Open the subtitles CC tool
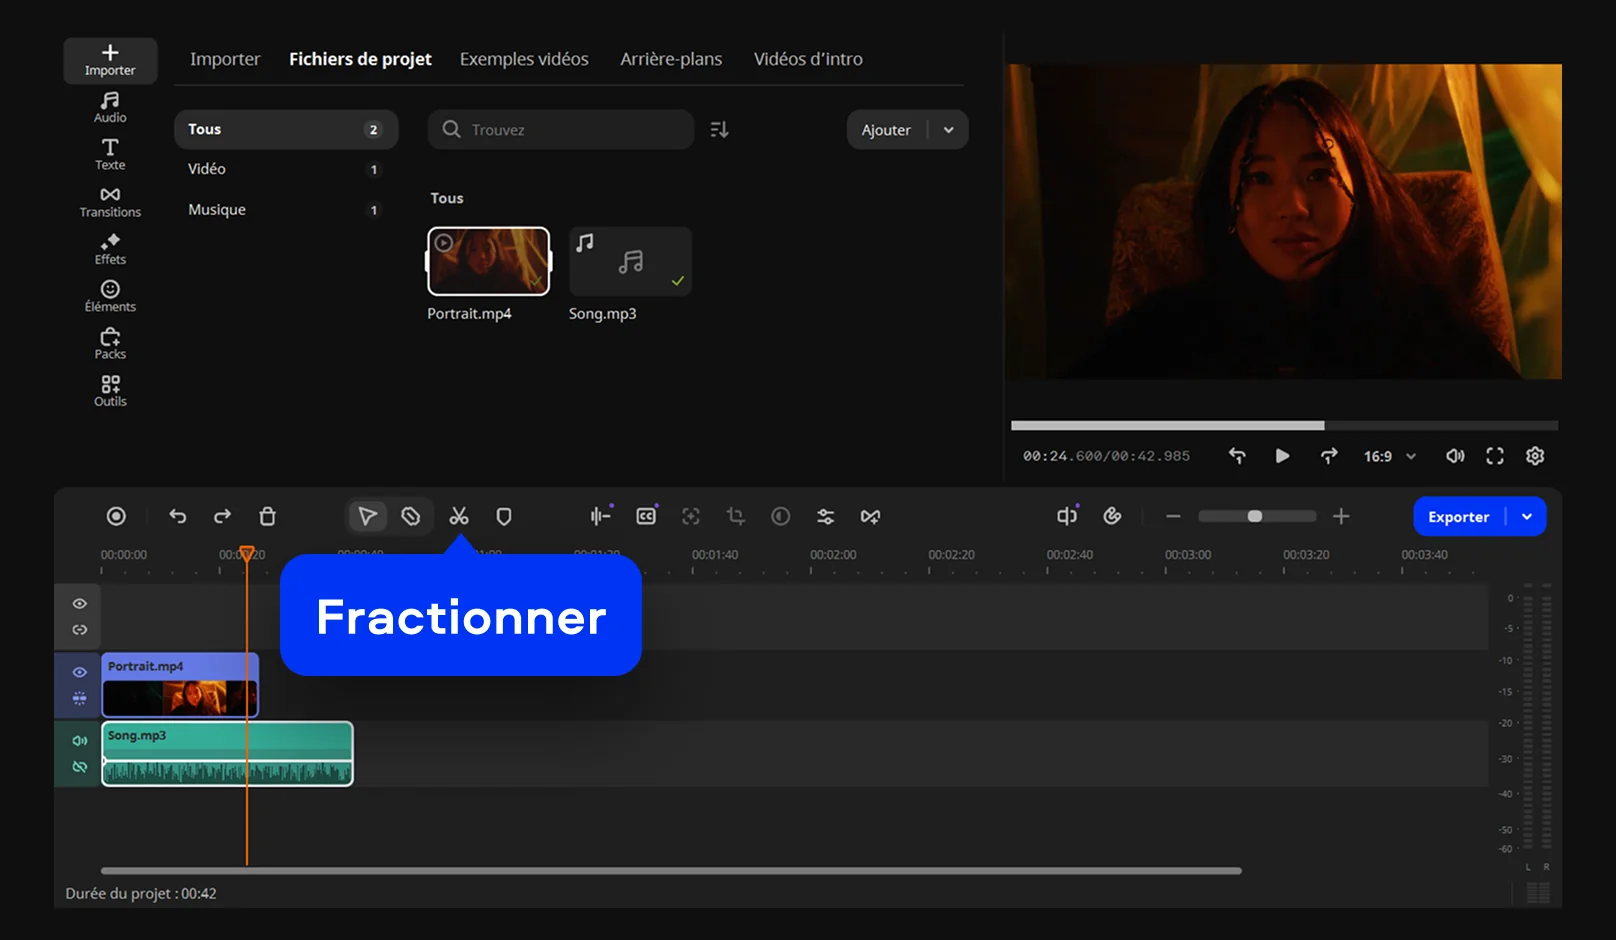 646,516
